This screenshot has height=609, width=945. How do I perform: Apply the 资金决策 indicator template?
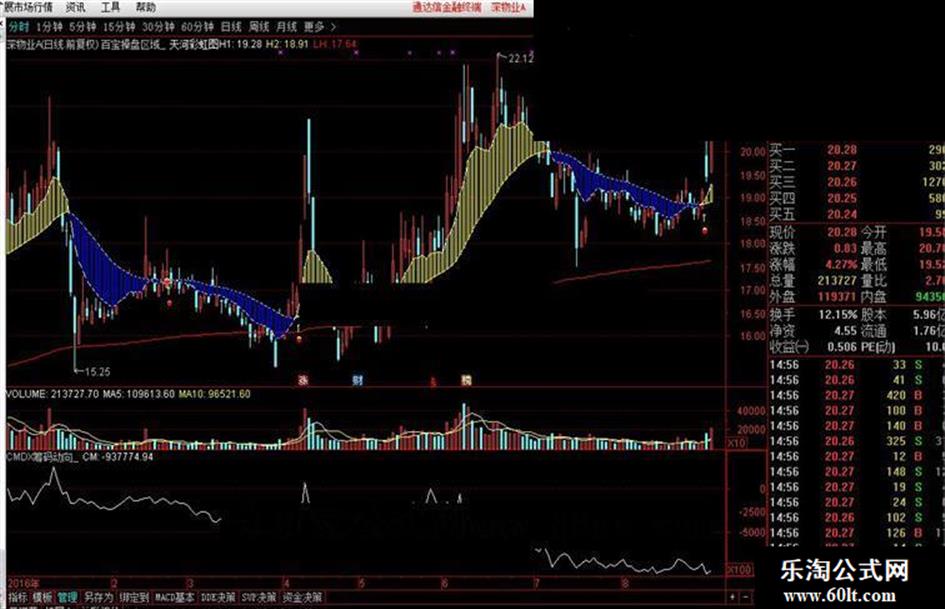coord(303,597)
